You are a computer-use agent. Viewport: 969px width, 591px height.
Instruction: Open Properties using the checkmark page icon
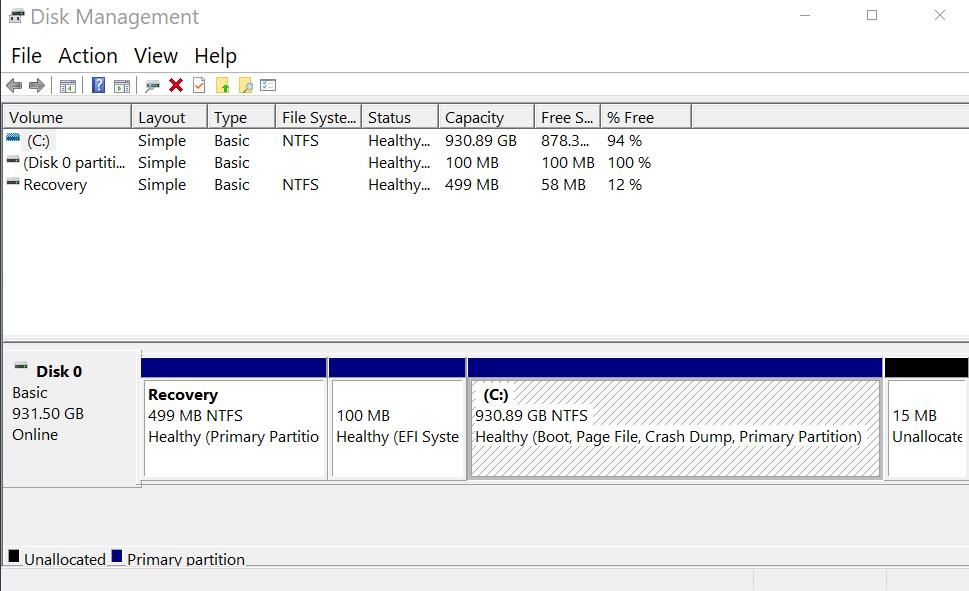tap(199, 85)
